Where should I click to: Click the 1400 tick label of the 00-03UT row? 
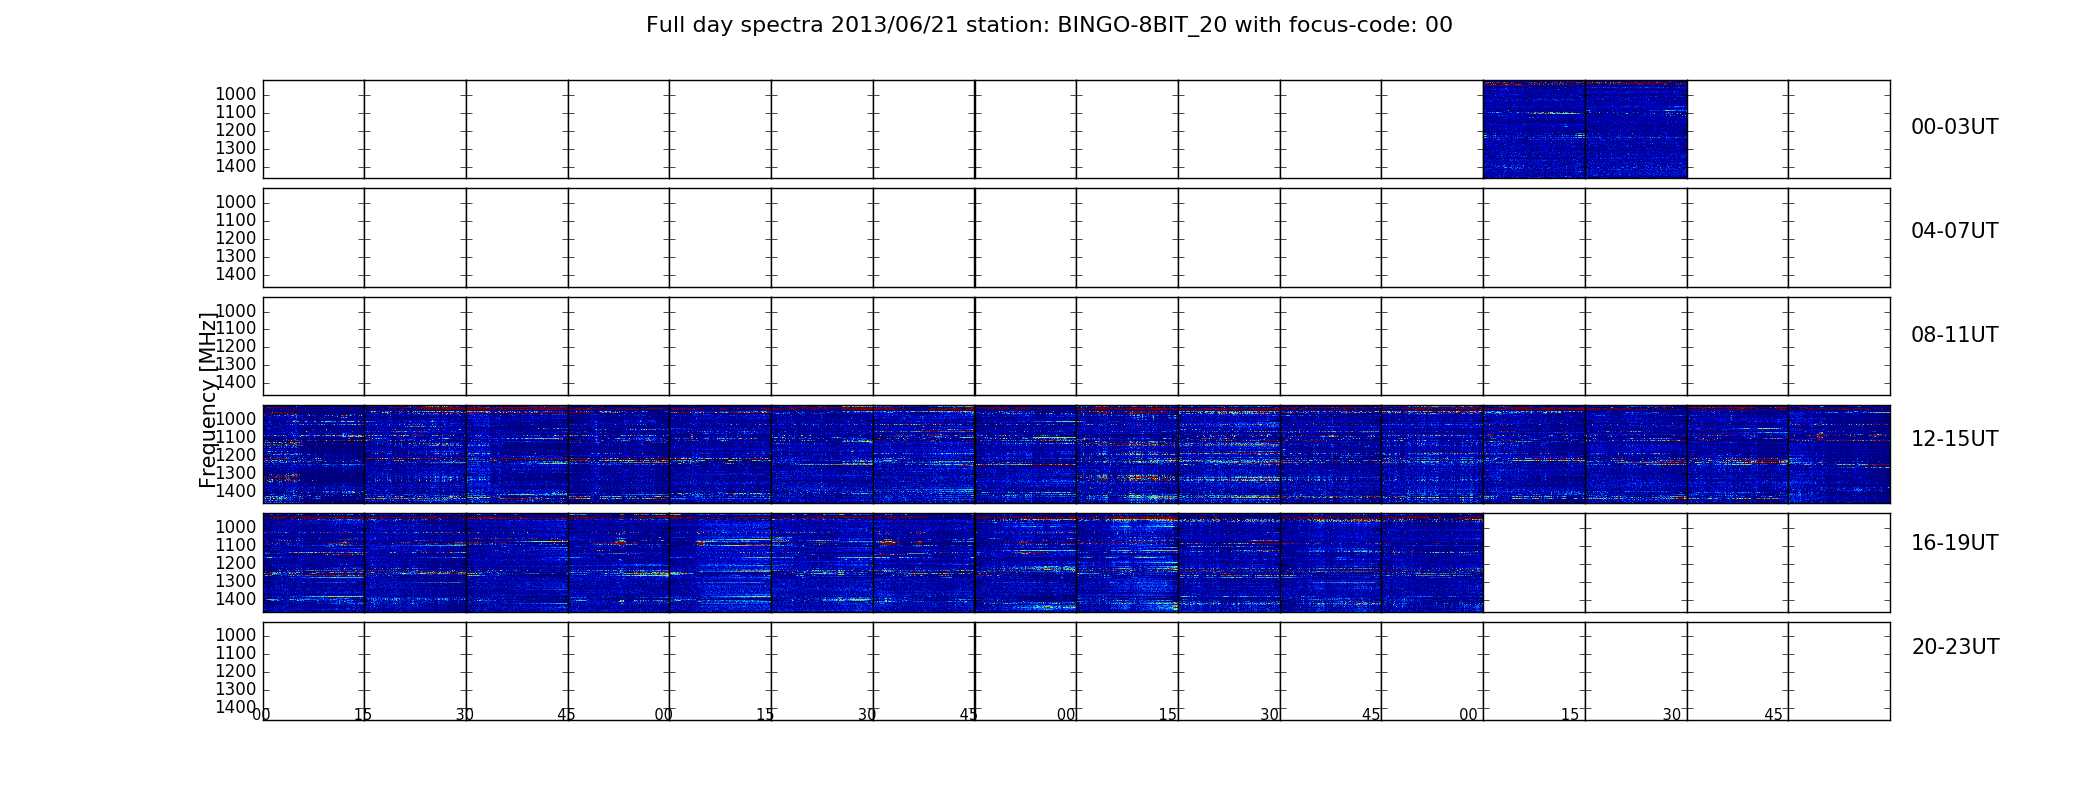point(236,166)
